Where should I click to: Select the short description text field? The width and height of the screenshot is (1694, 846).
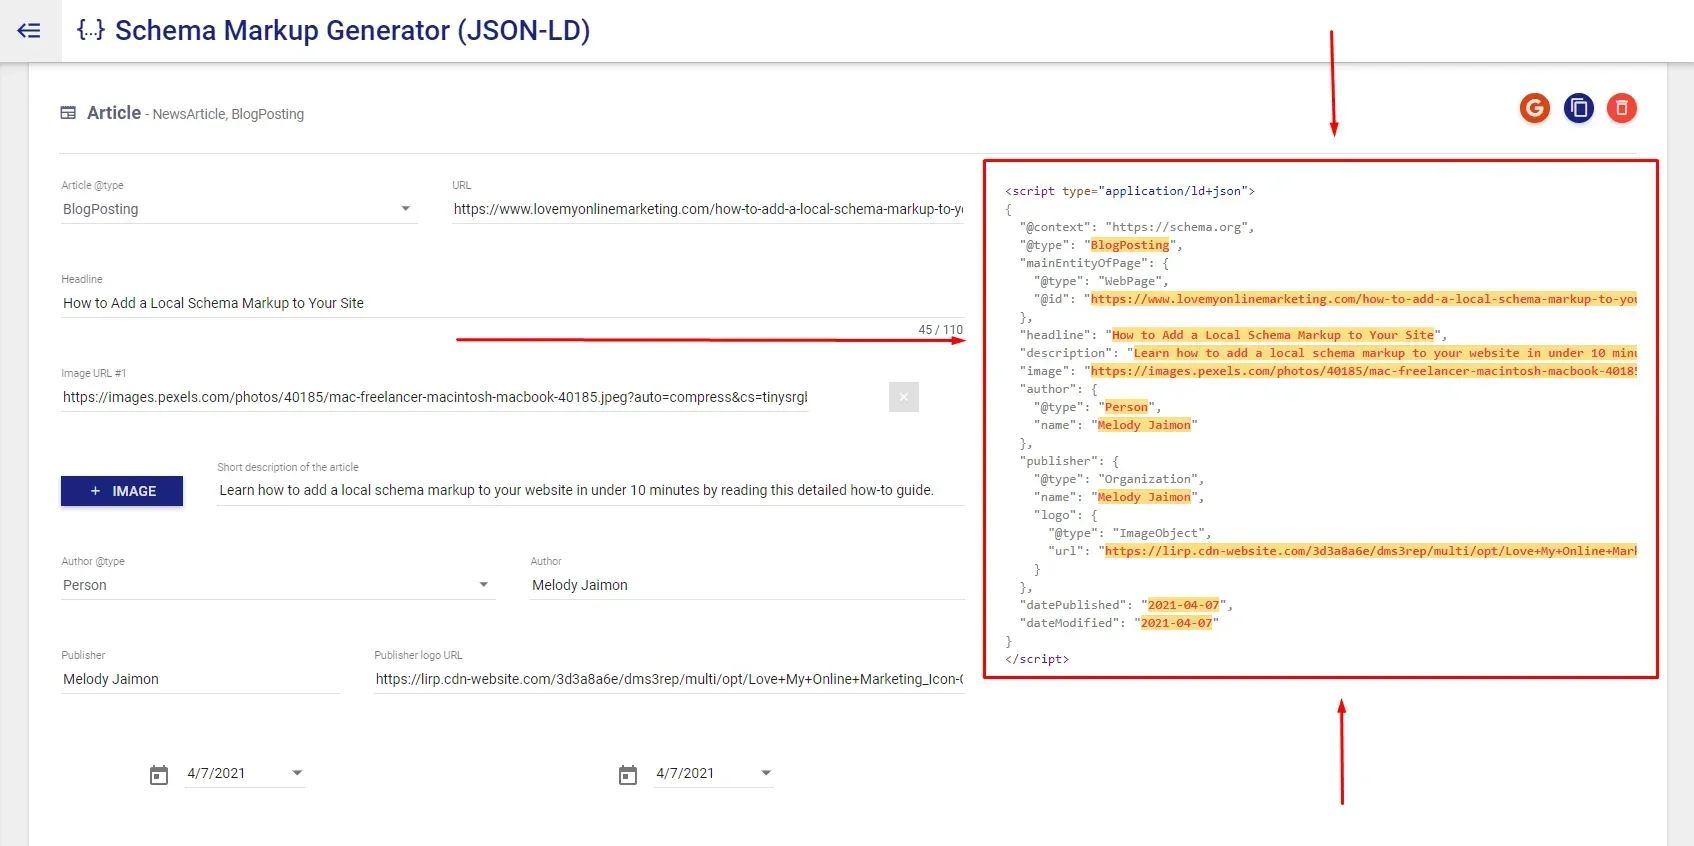pyautogui.click(x=591, y=490)
